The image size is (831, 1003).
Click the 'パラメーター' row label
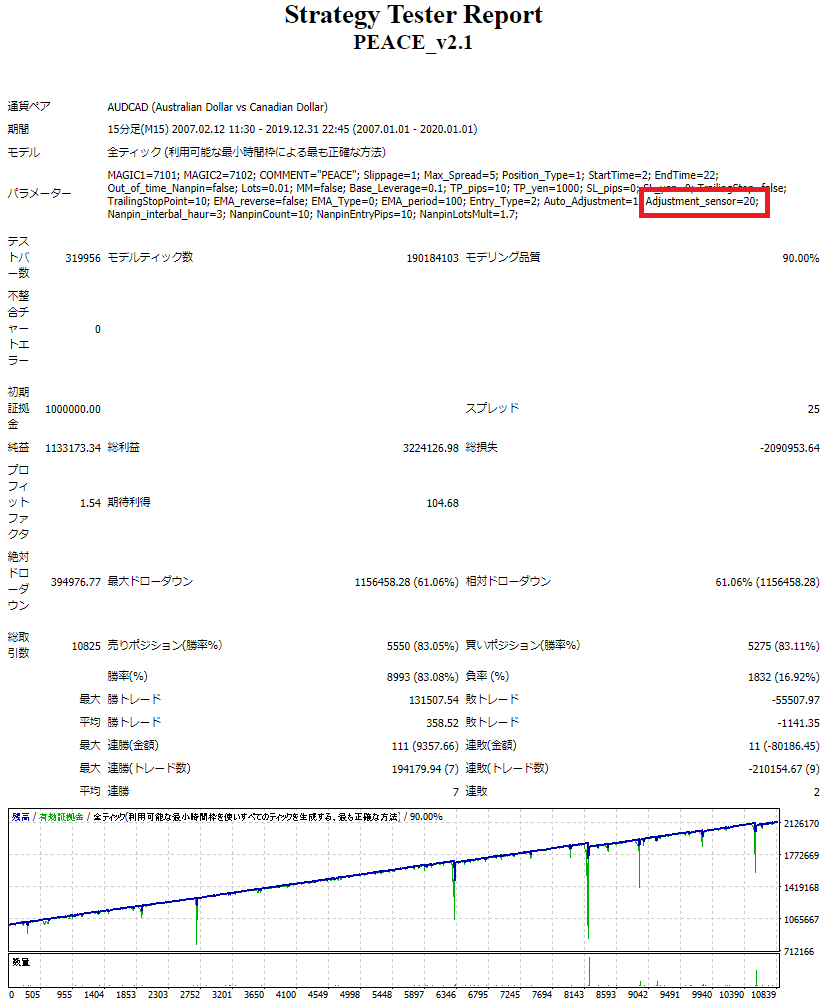pos(40,193)
